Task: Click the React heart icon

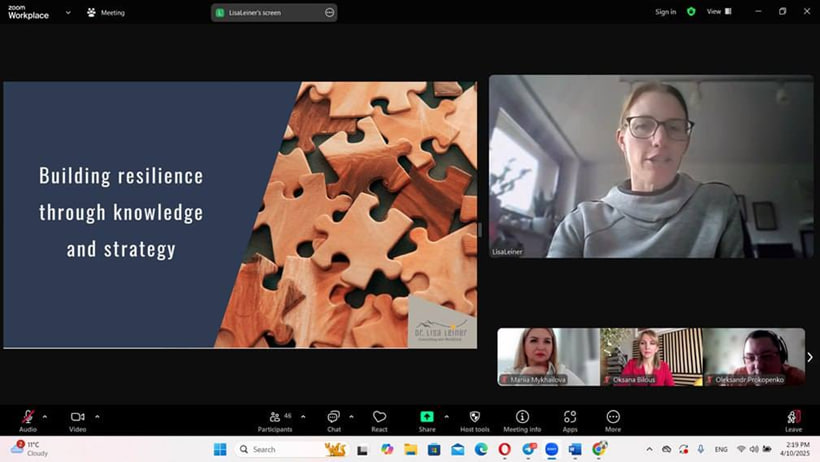Action: [x=379, y=418]
